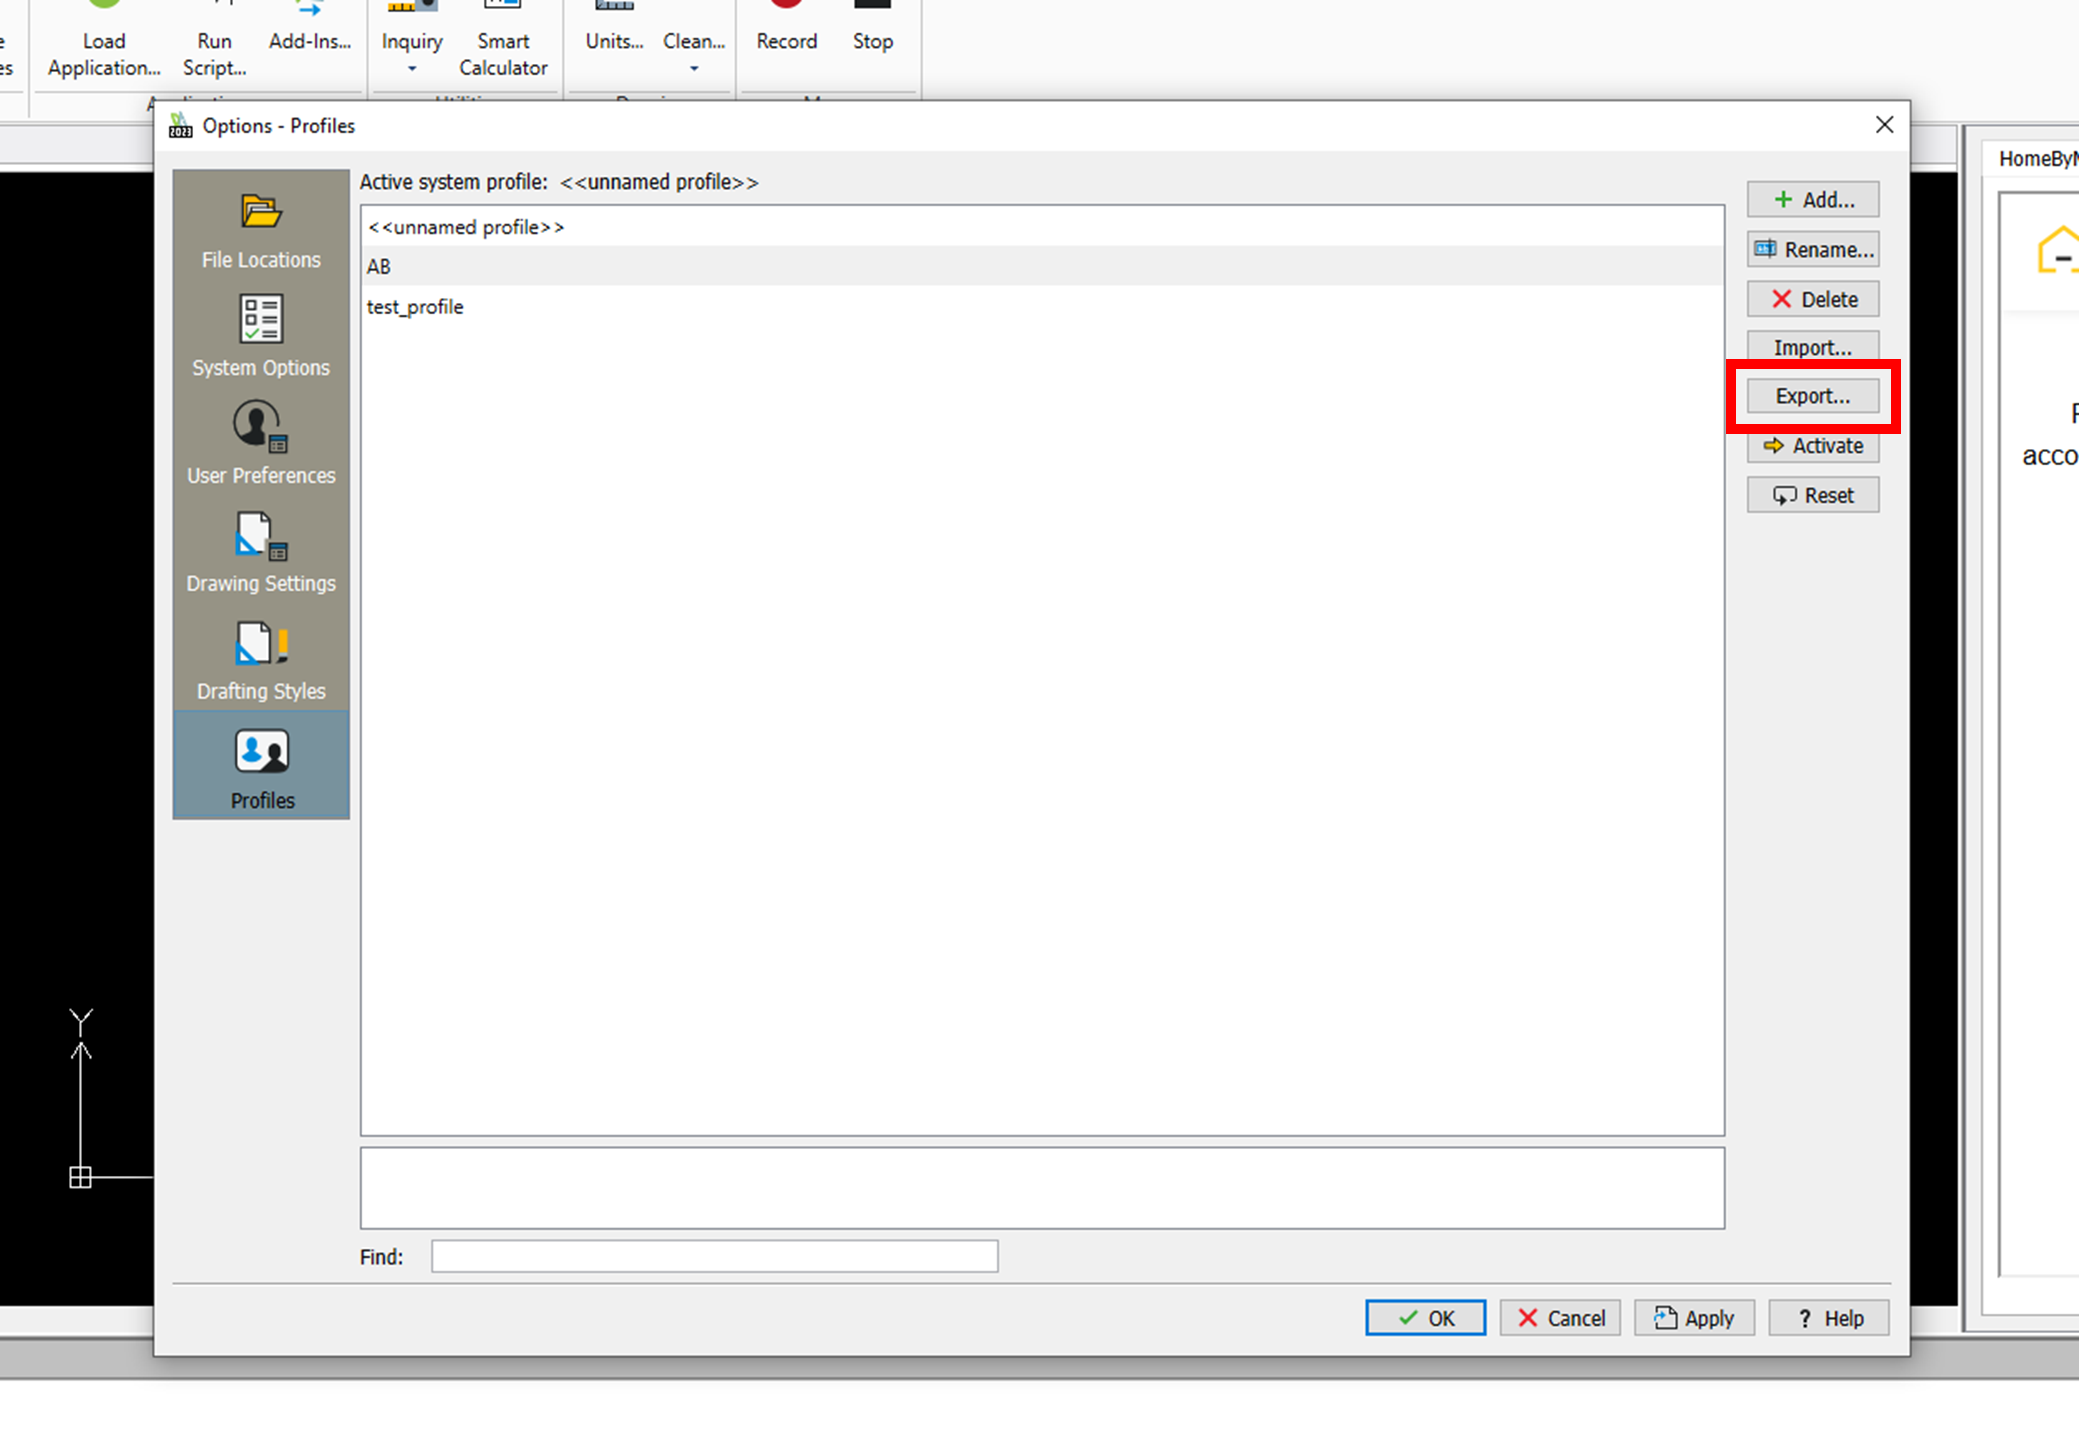Image resolution: width=2079 pixels, height=1452 pixels.
Task: Click Apply at the dialog bottom
Action: coord(1694,1318)
